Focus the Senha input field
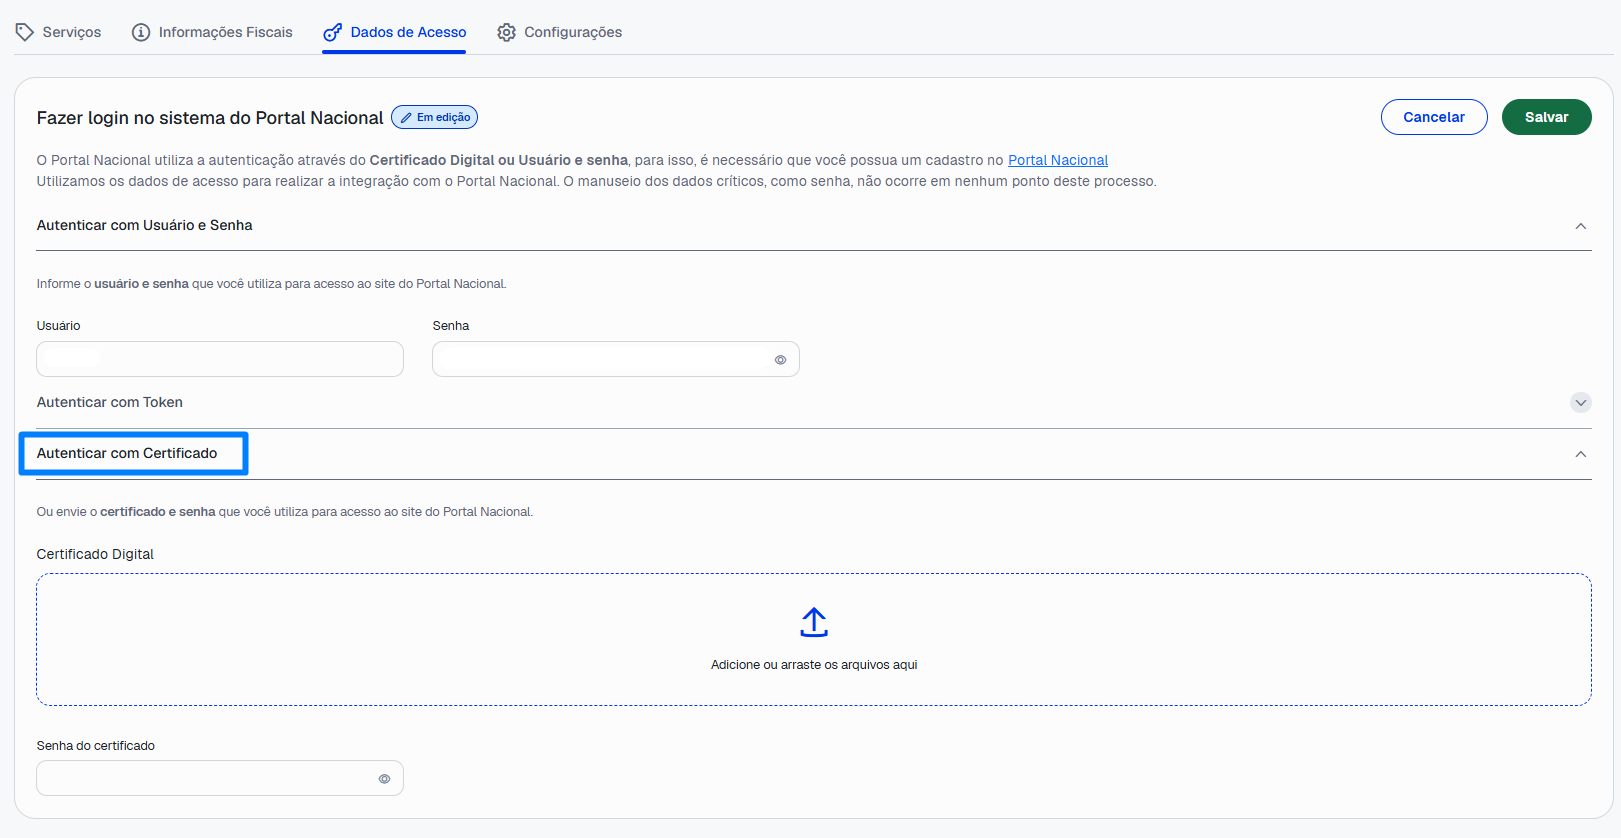Image resolution: width=1621 pixels, height=838 pixels. point(616,359)
